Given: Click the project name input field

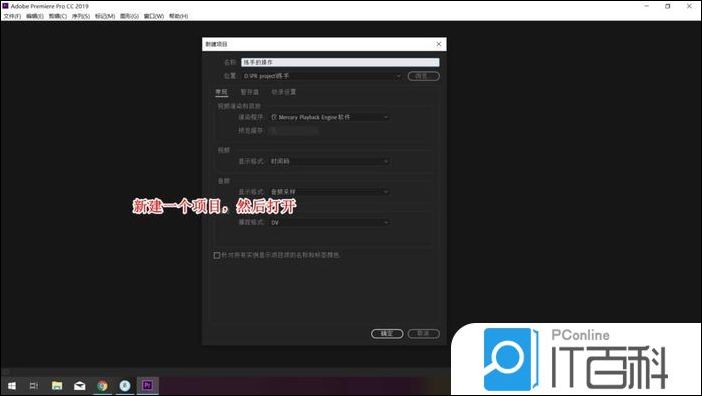Looking at the screenshot, I should coord(340,62).
